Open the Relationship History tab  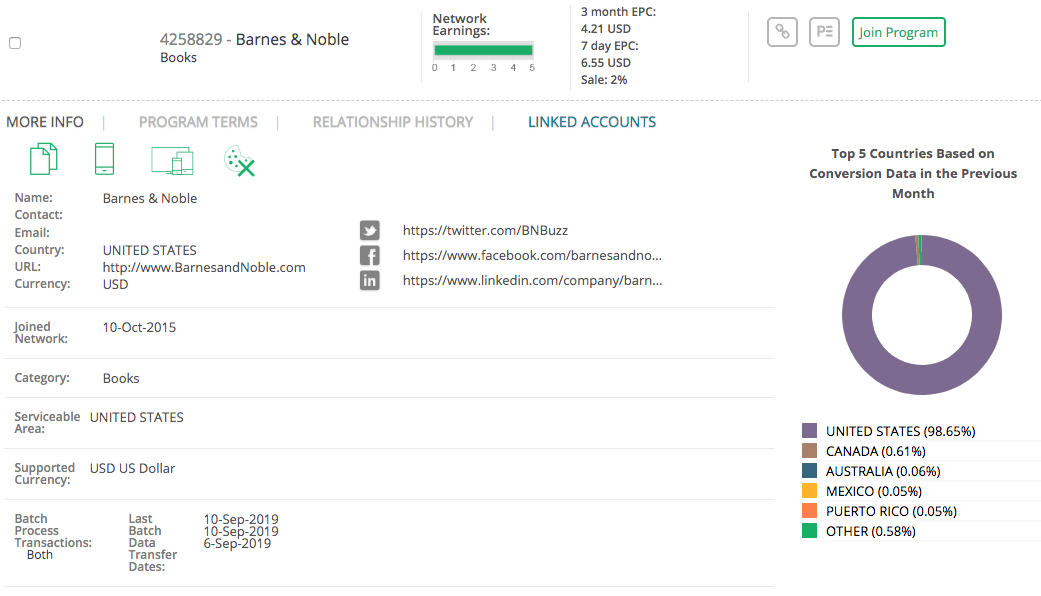click(x=392, y=122)
